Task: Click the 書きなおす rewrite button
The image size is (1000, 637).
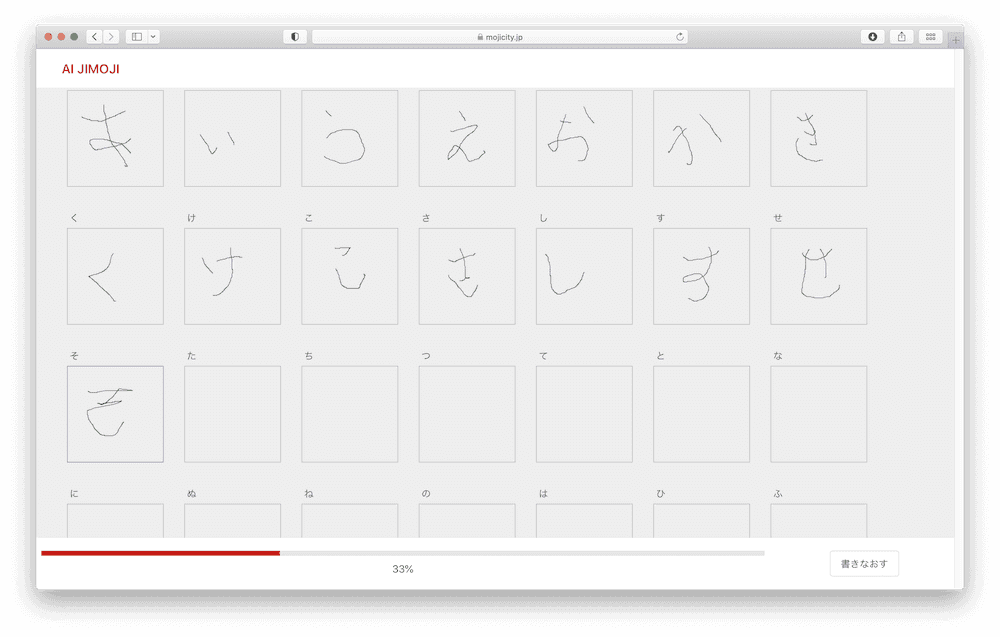Action: pos(864,564)
